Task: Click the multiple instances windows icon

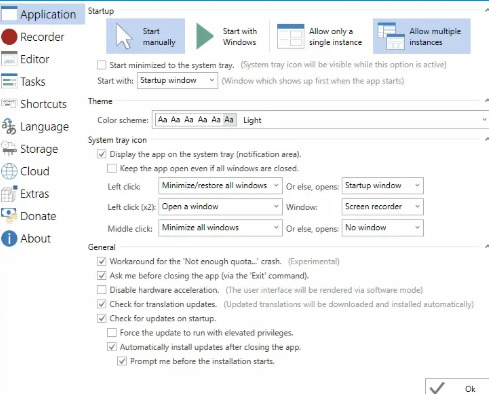Action: coord(391,36)
